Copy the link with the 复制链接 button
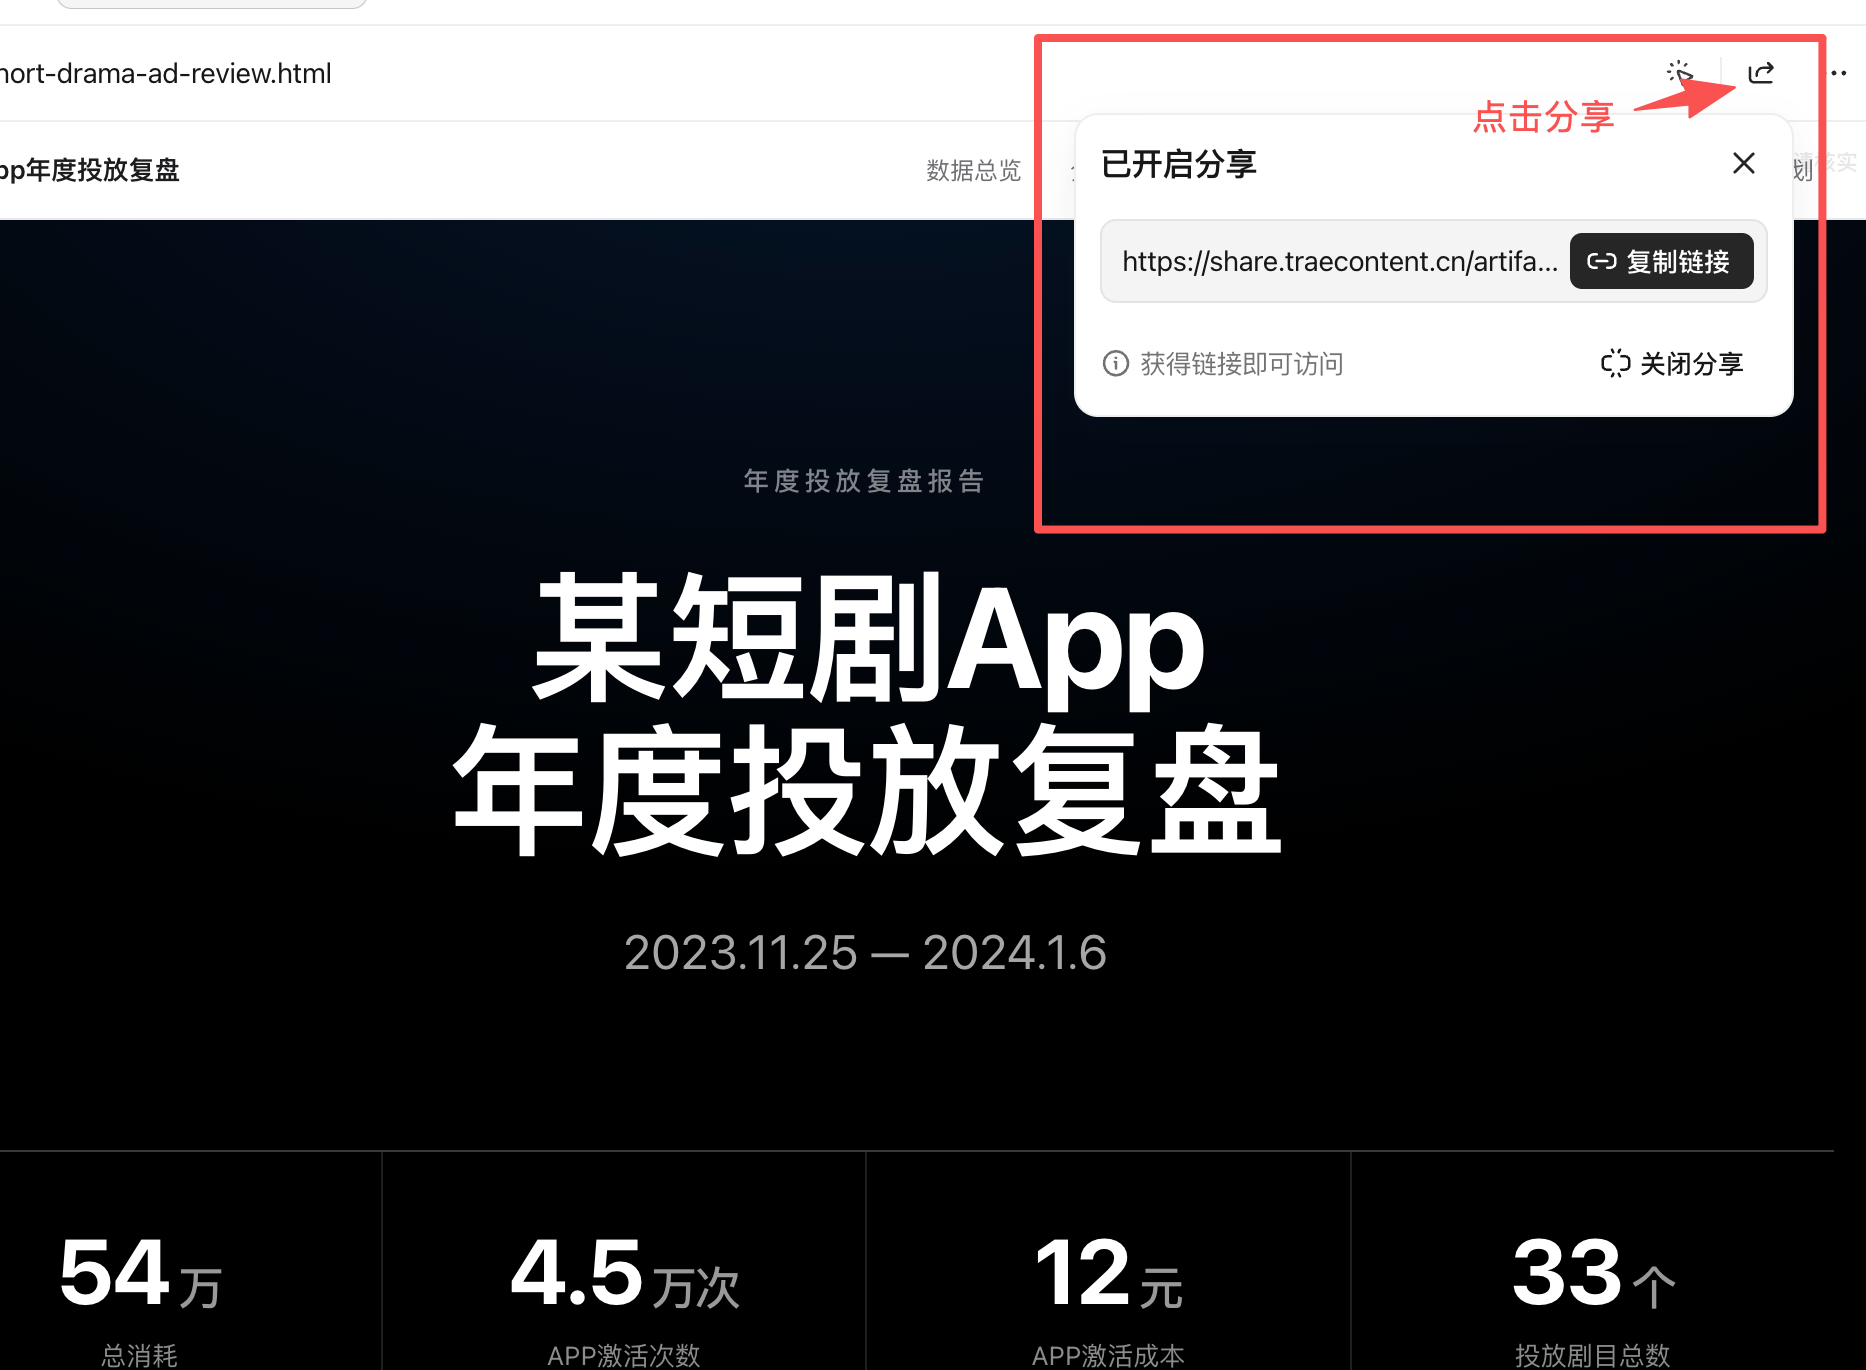The height and width of the screenshot is (1370, 1866). tap(1661, 262)
